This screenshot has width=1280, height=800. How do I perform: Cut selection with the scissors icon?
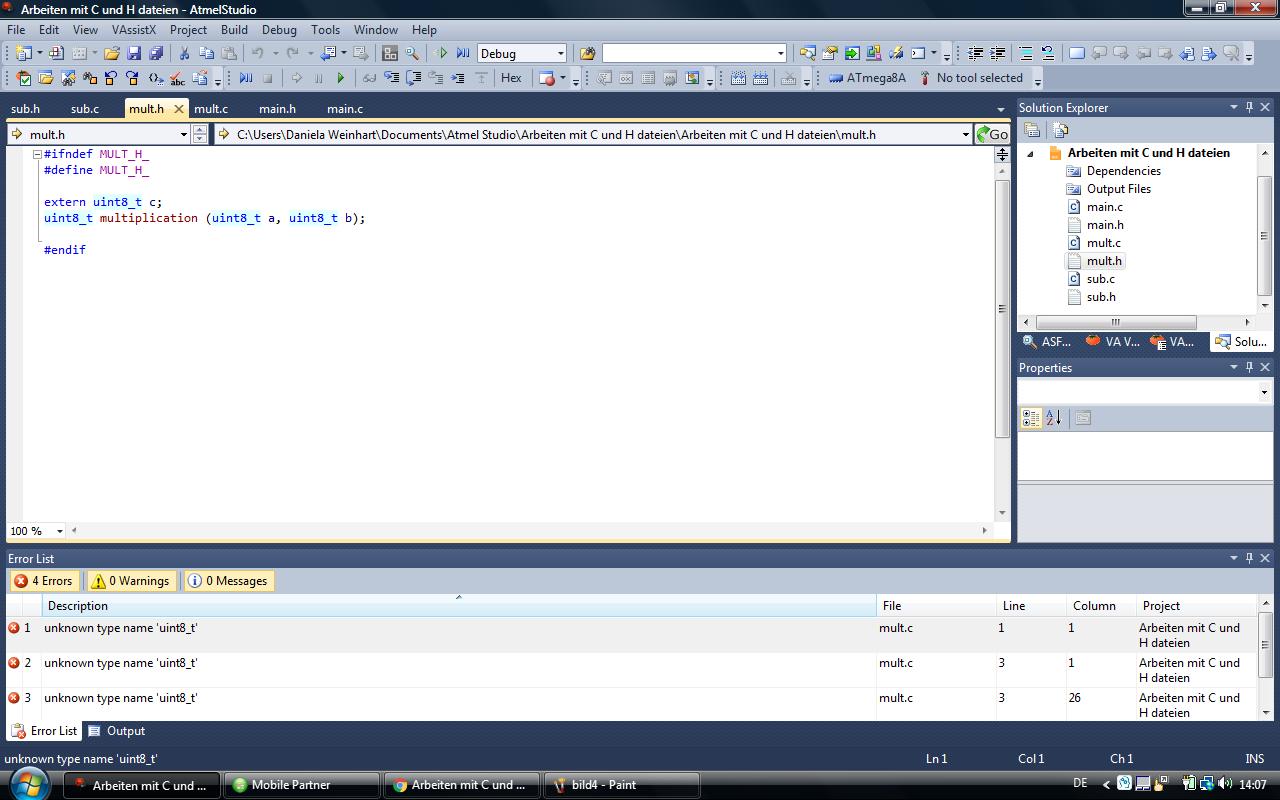pyautogui.click(x=184, y=53)
